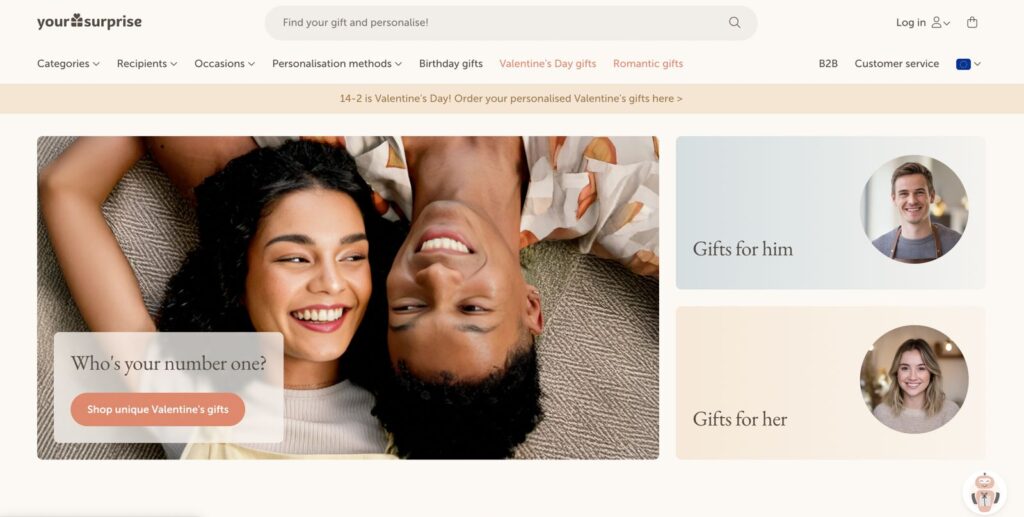The width and height of the screenshot is (1024, 517).
Task: Click the Valentine's Day order banner
Action: 512,99
